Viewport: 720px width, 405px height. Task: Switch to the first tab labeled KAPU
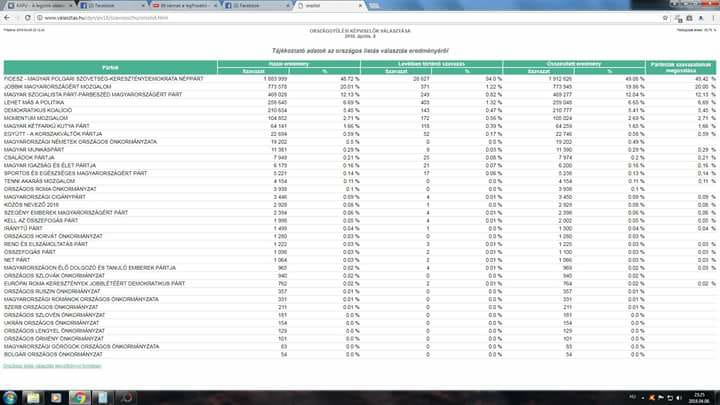tap(39, 6)
